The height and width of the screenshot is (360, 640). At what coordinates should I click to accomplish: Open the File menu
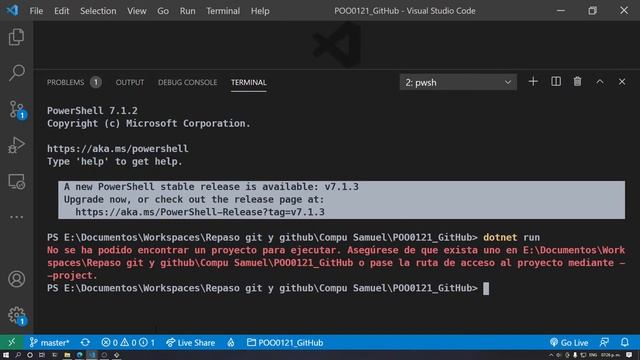point(36,11)
